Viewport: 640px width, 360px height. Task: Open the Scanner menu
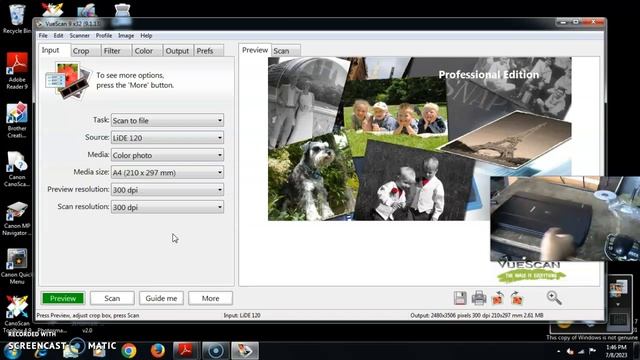click(x=80, y=36)
